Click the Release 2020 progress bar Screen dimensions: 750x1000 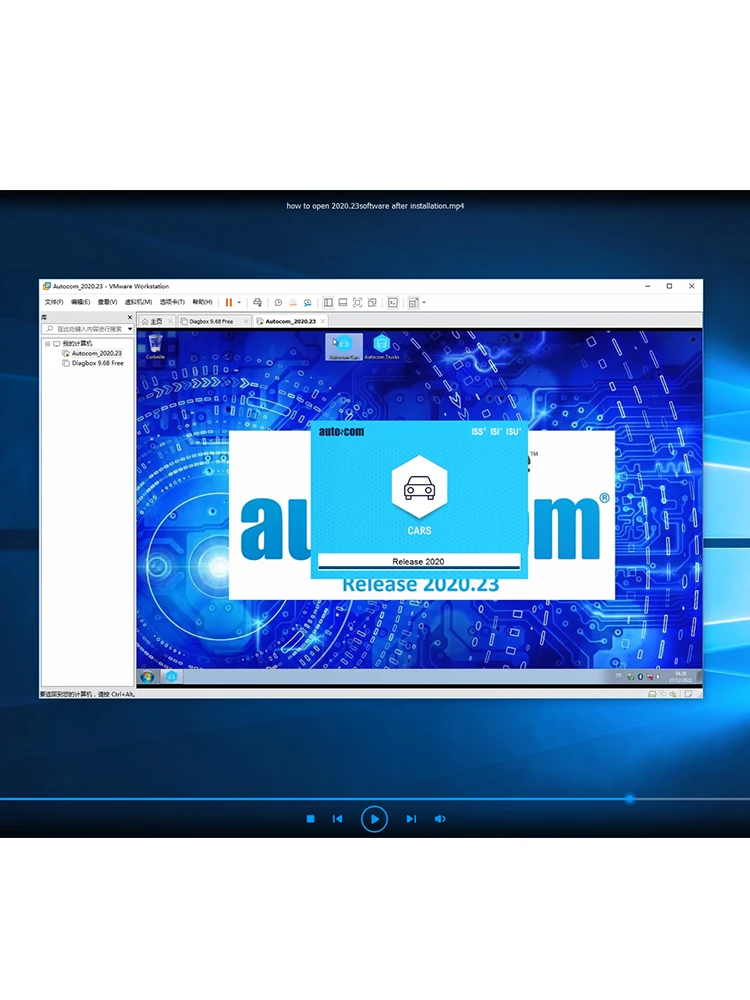[x=419, y=561]
